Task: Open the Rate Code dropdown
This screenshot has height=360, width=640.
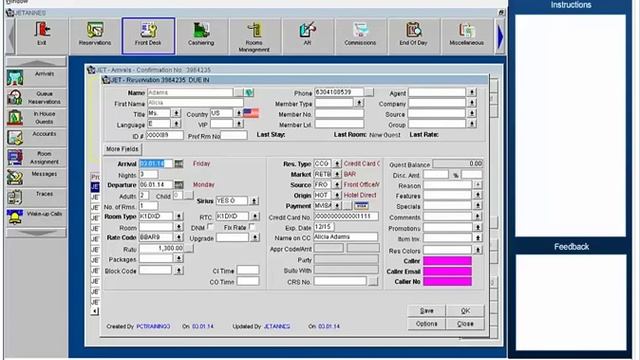Action: [179, 237]
